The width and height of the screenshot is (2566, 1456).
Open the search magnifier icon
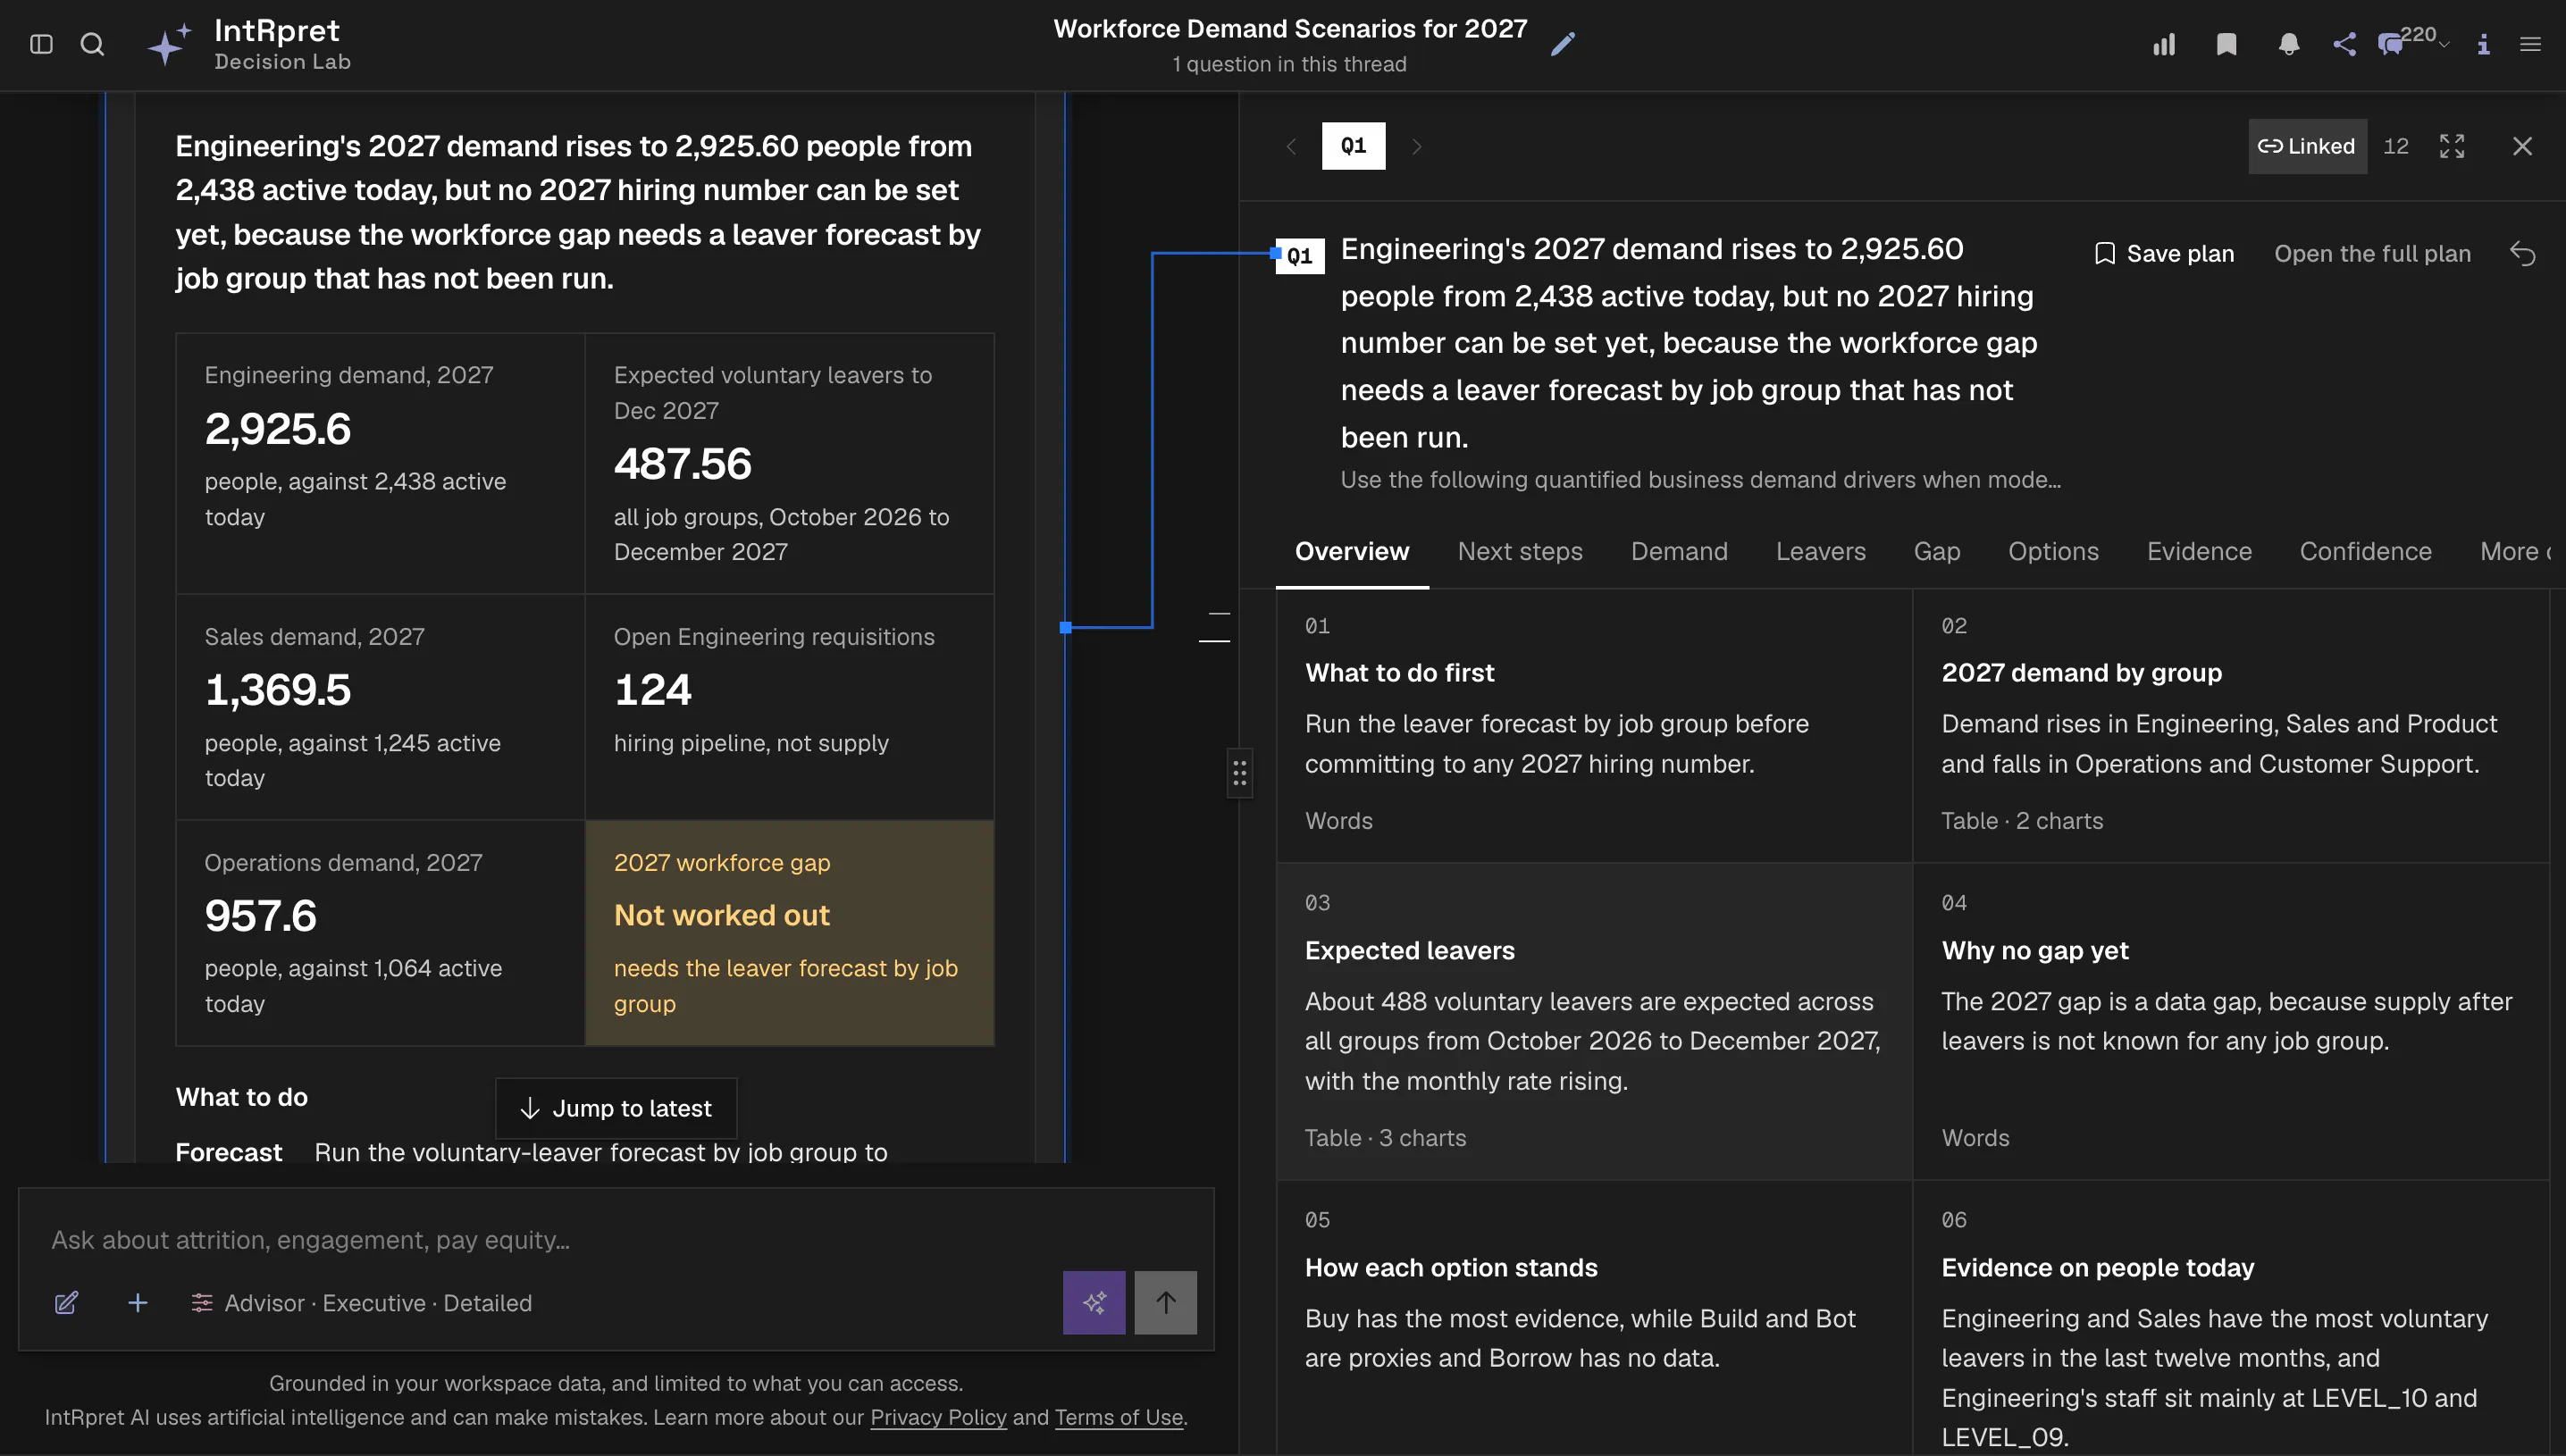point(92,44)
